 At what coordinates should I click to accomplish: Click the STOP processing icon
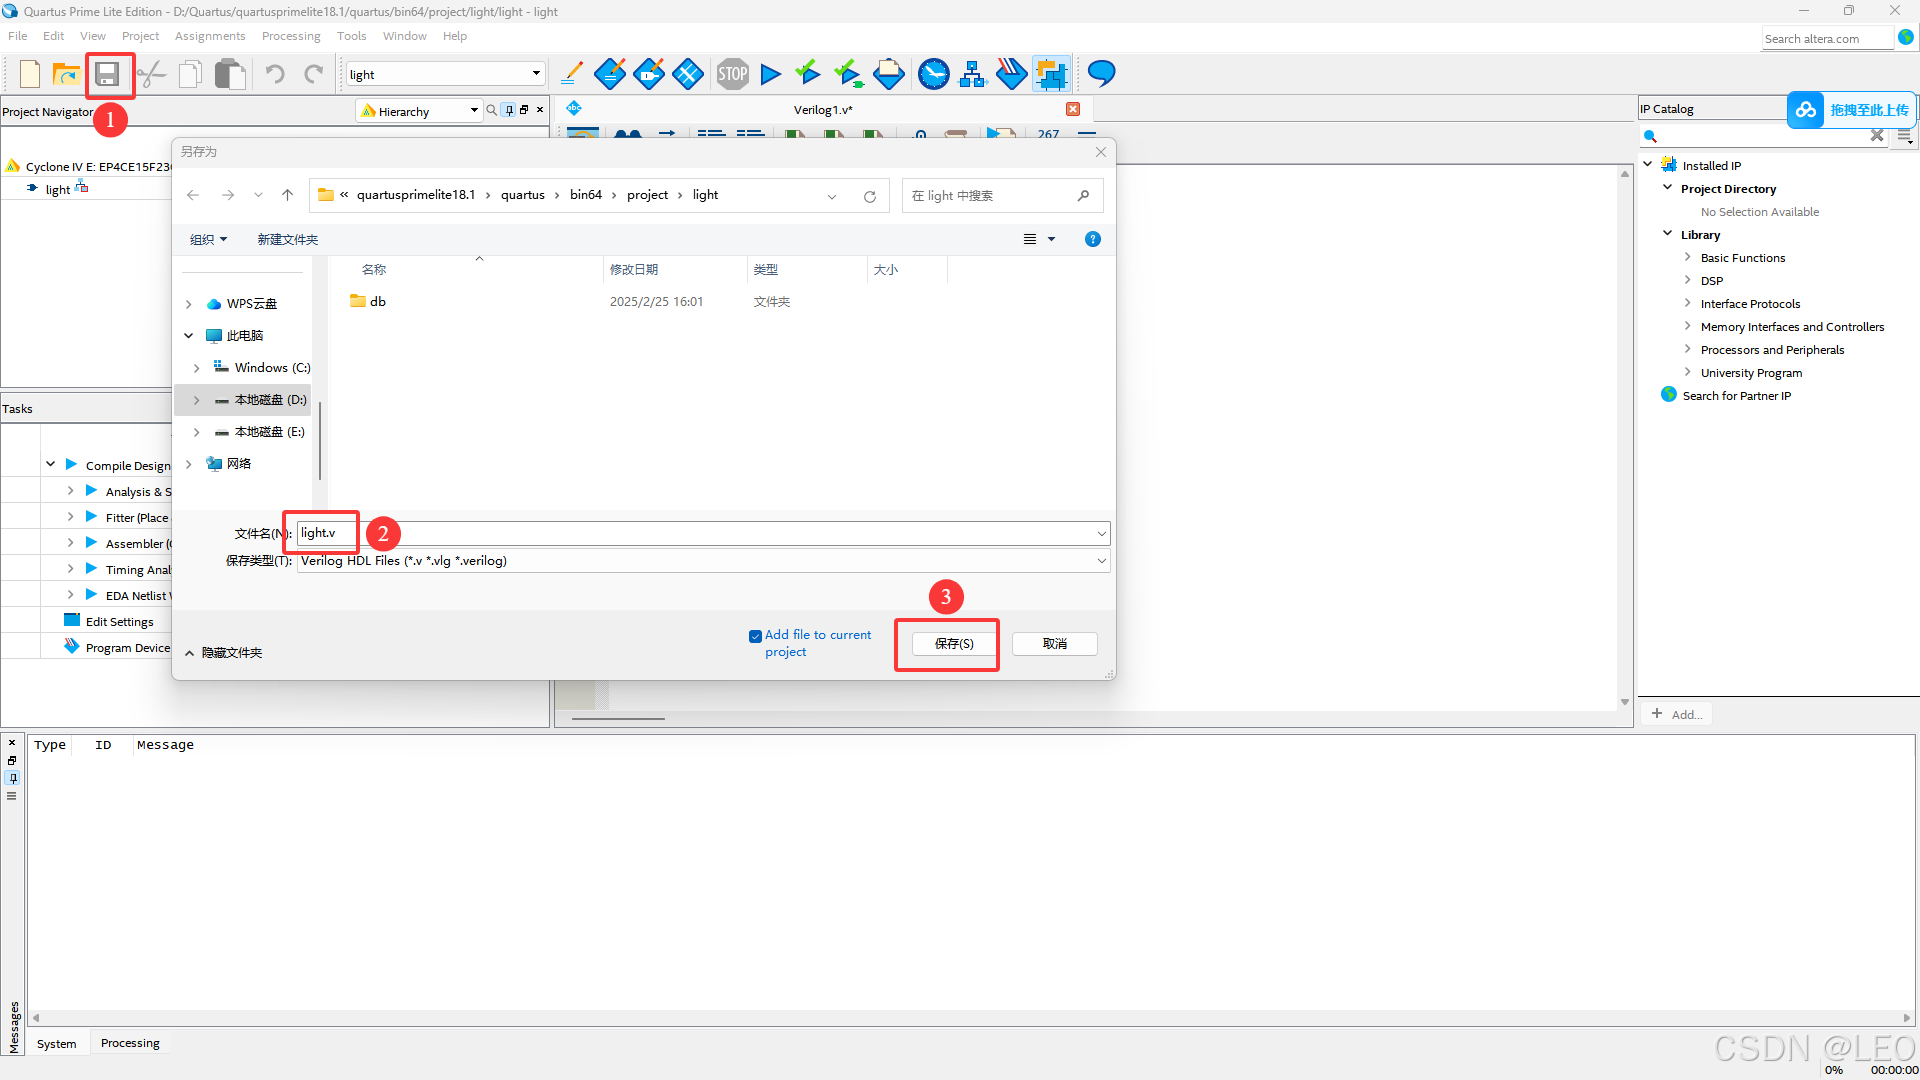[732, 74]
